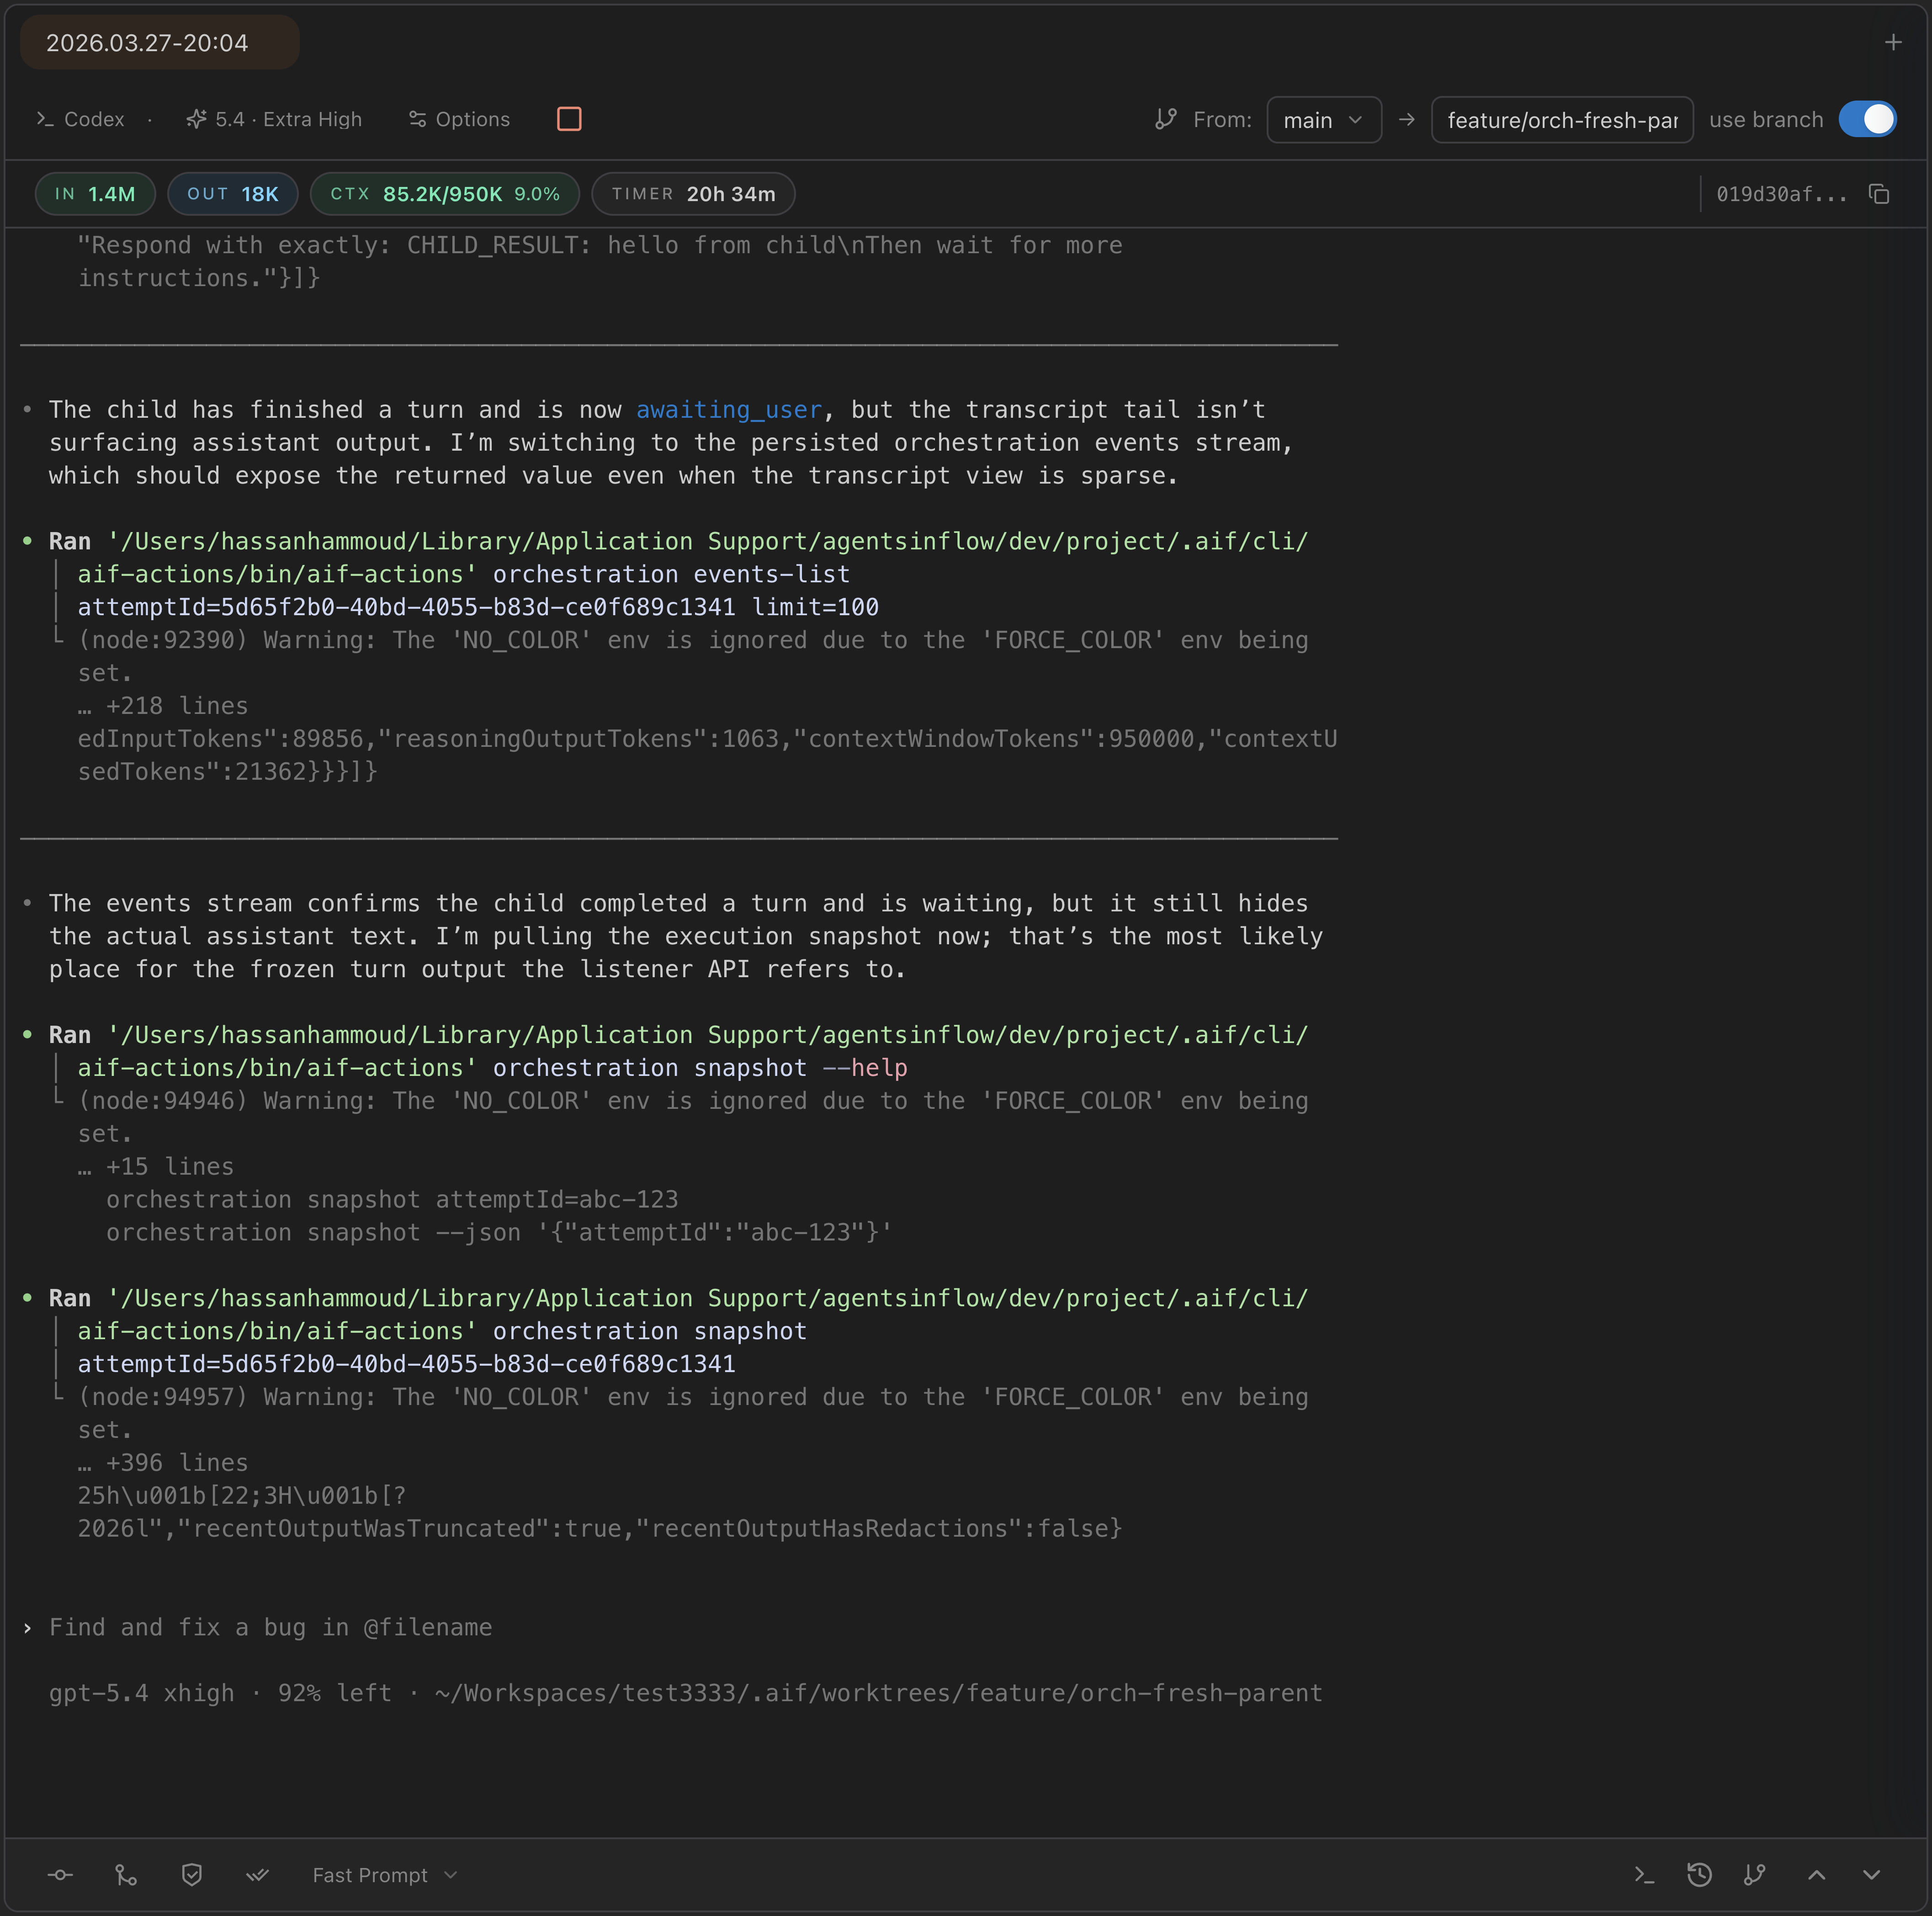Open a new session with the plus button
The image size is (1932, 1916).
tap(1893, 42)
